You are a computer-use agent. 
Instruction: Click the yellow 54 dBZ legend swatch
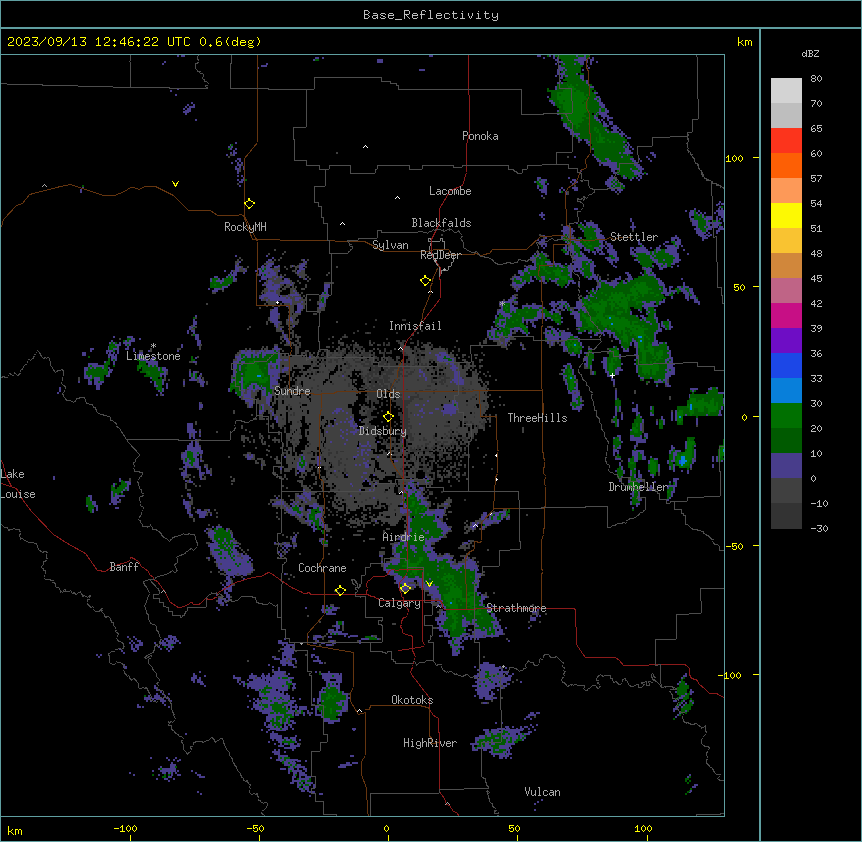(x=786, y=215)
